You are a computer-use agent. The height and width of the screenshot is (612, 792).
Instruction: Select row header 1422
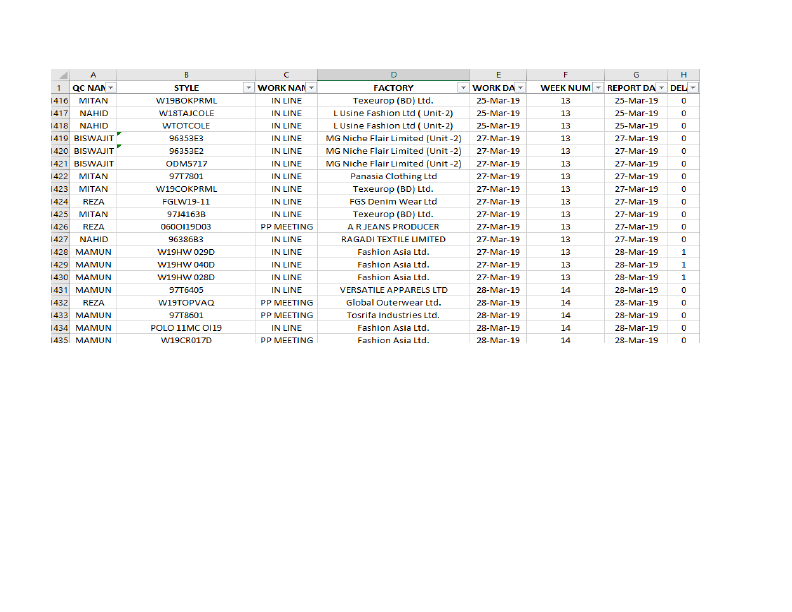[60, 176]
